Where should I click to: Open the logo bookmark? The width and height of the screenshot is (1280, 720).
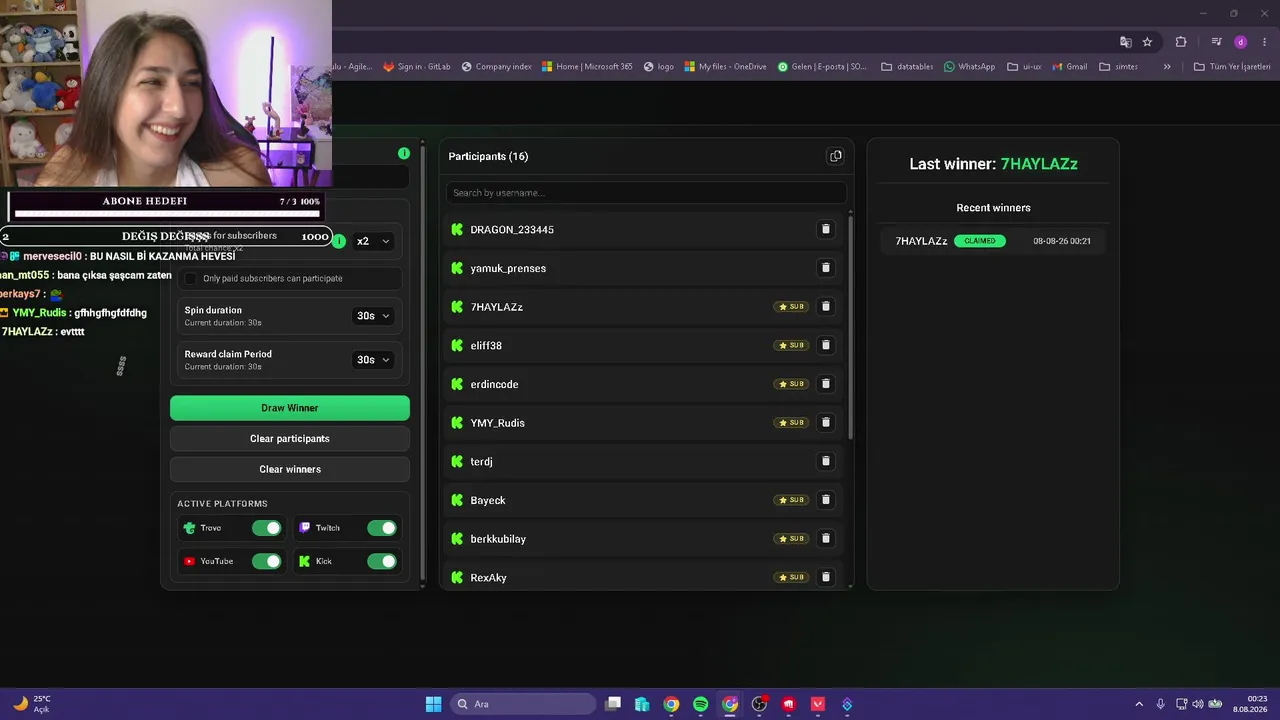click(x=658, y=67)
